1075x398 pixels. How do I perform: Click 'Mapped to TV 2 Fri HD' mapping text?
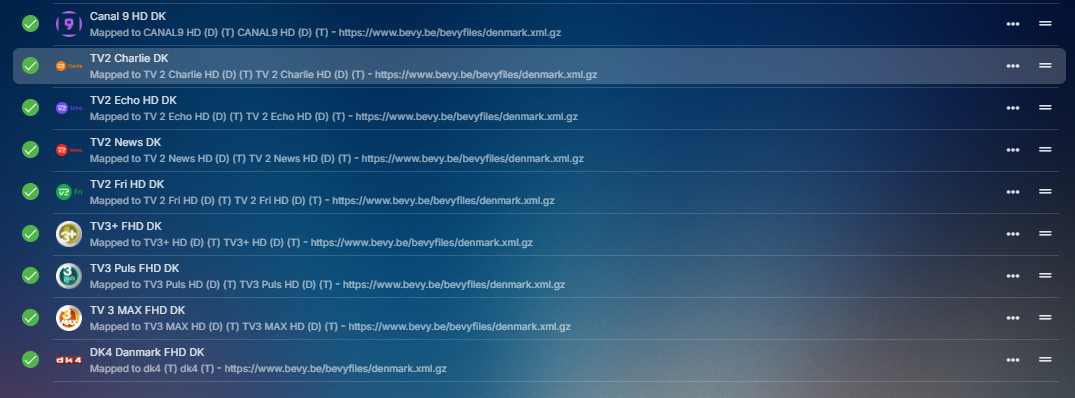322,201
